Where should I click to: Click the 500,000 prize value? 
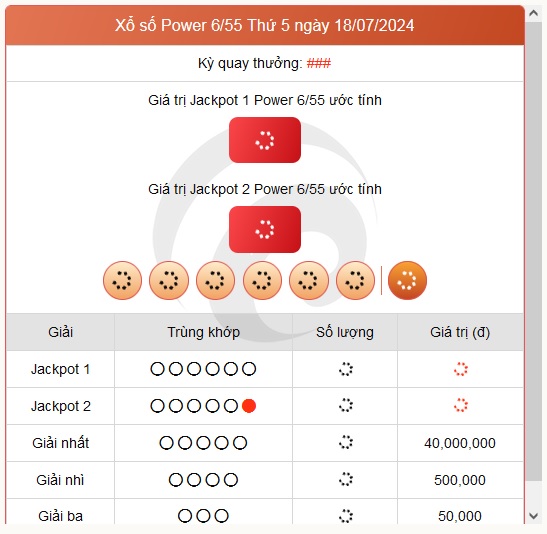pyautogui.click(x=460, y=480)
